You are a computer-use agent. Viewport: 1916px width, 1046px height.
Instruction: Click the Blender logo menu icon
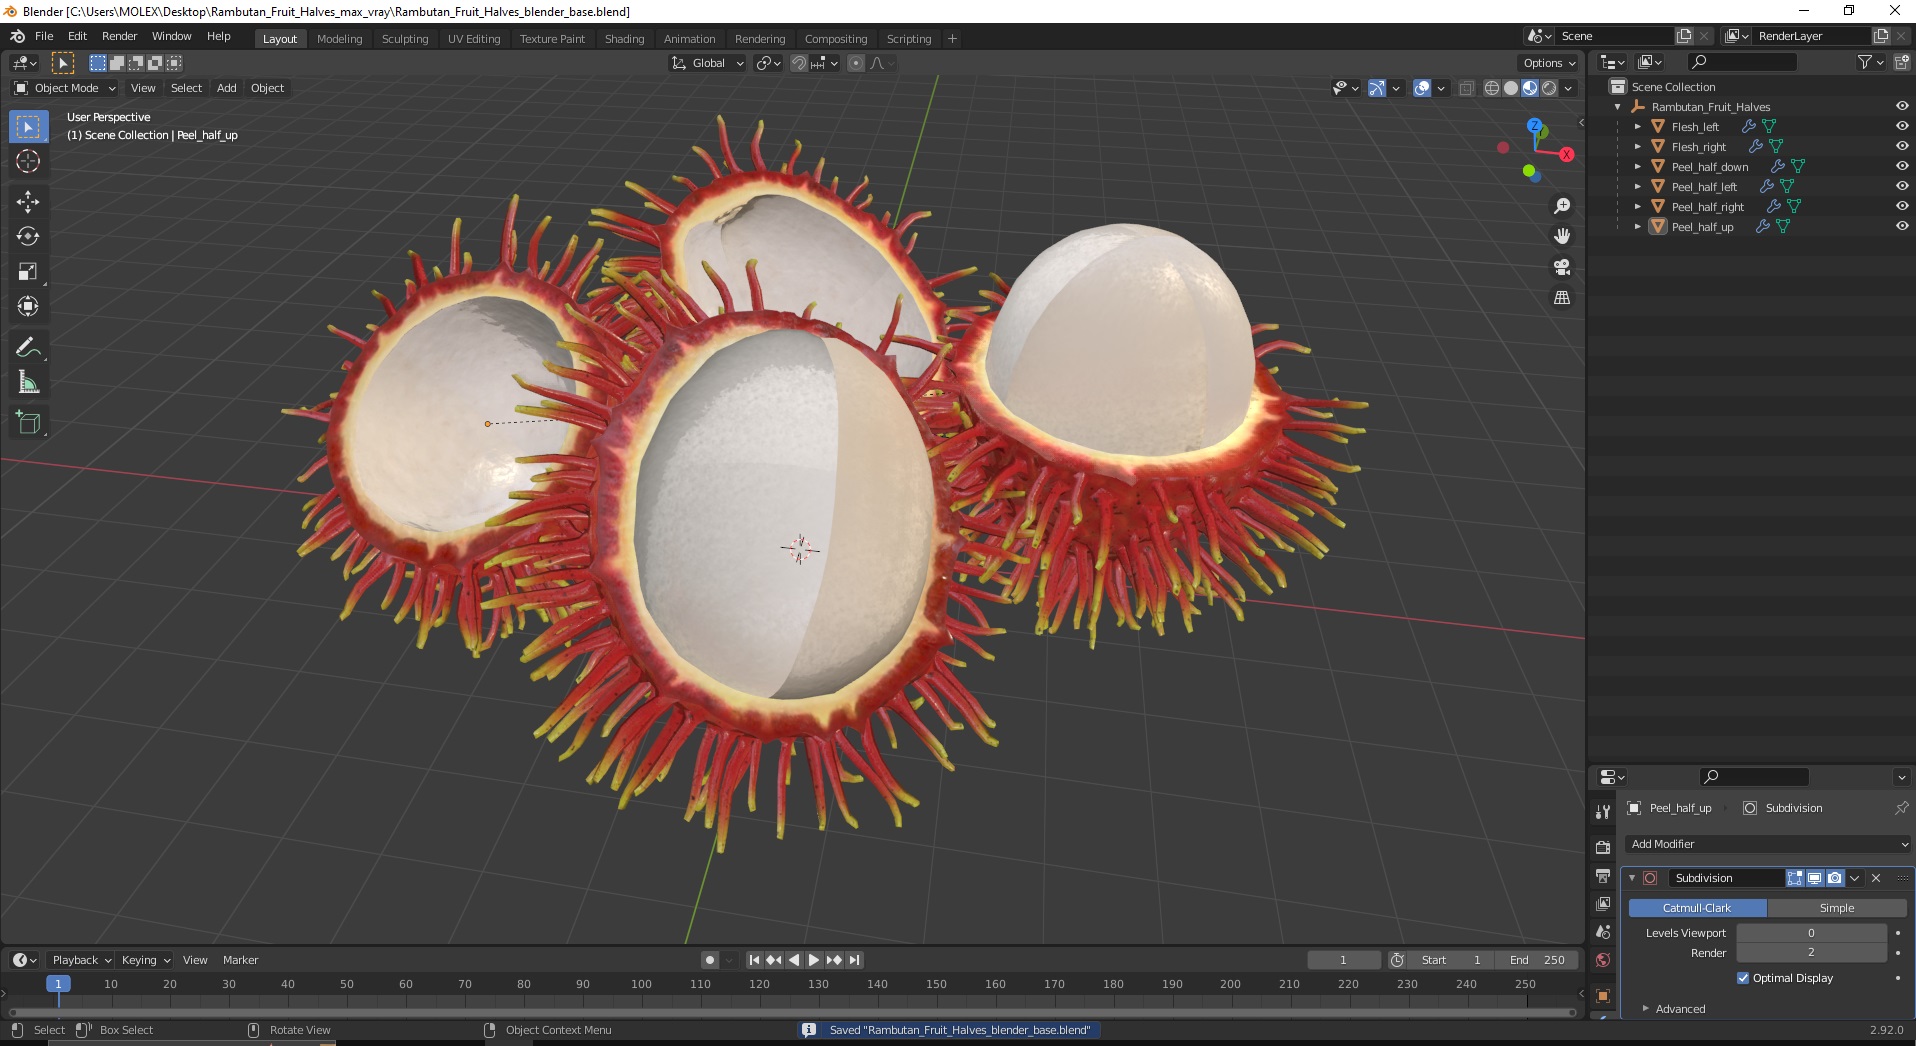17,36
